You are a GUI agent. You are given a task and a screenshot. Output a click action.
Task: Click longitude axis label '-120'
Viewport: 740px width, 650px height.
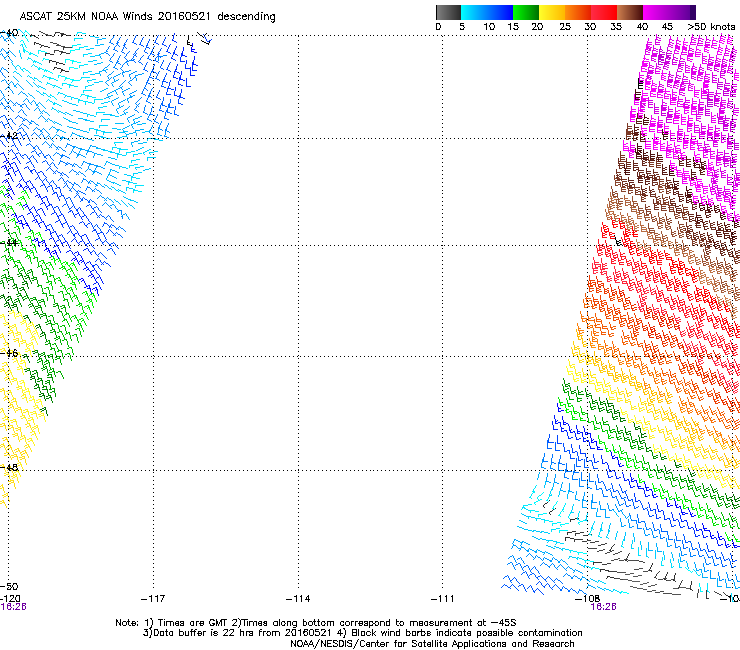(x=10, y=599)
